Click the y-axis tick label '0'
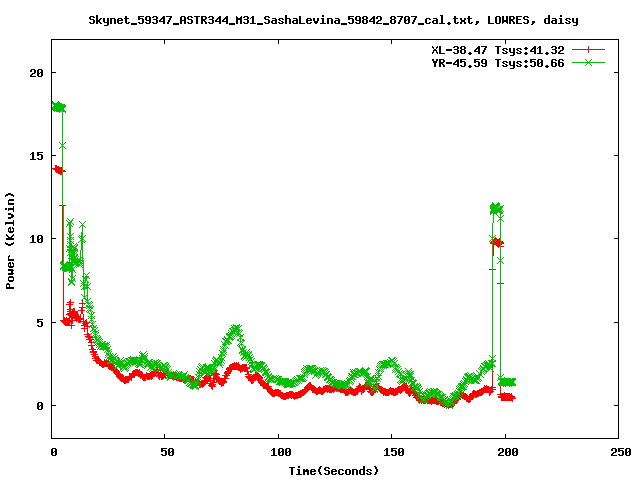 [x=40, y=406]
